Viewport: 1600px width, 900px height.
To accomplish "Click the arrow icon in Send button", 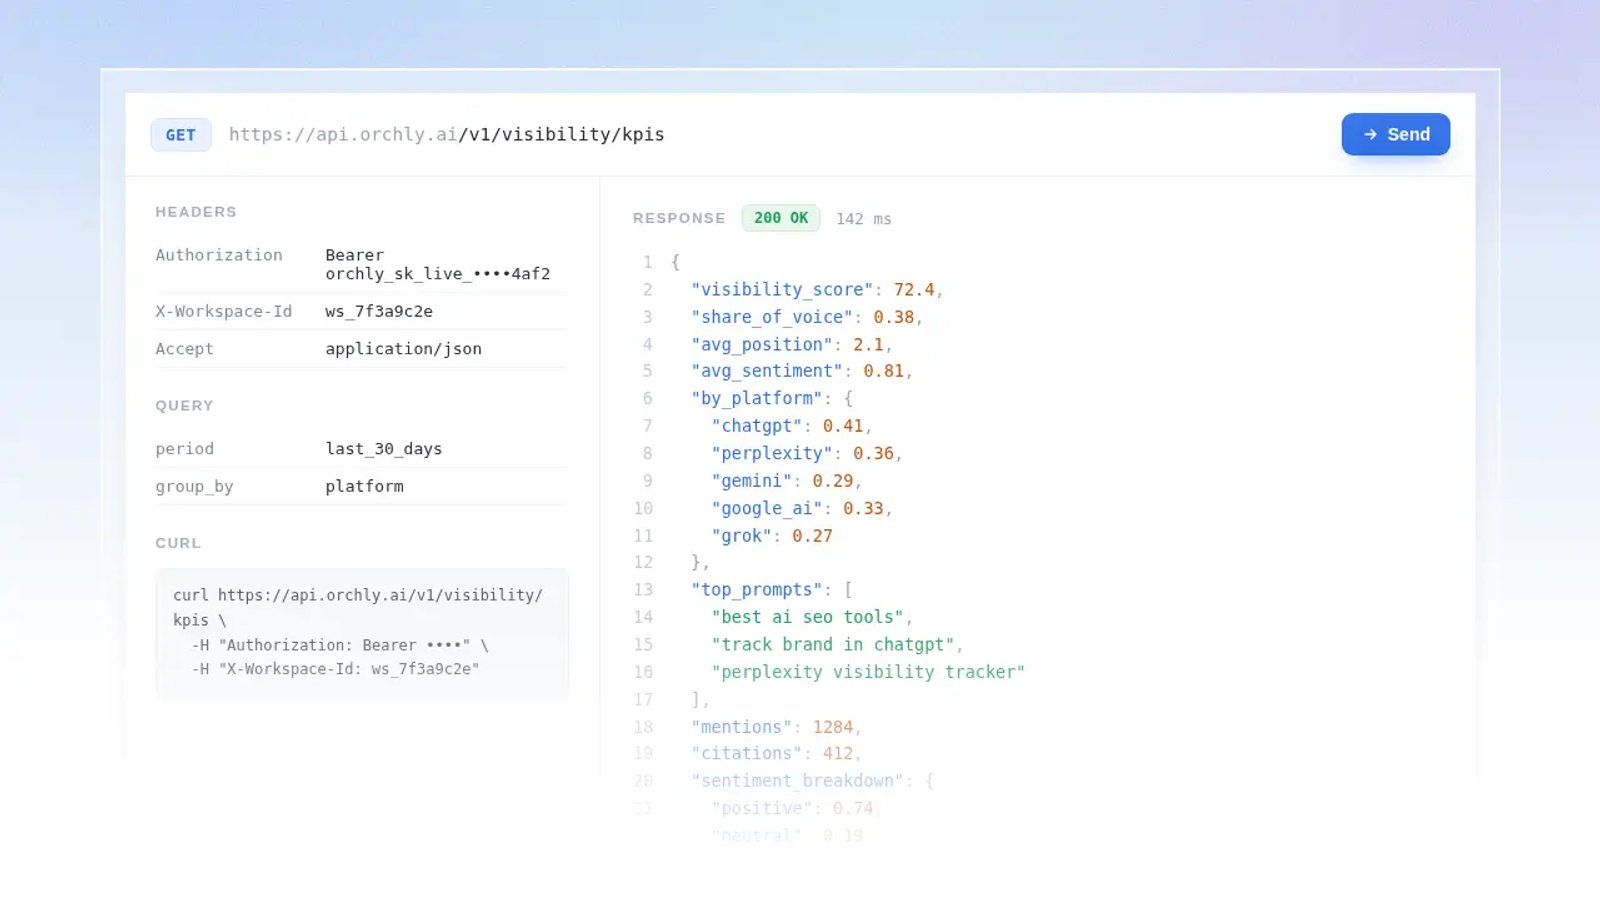I will [1370, 134].
